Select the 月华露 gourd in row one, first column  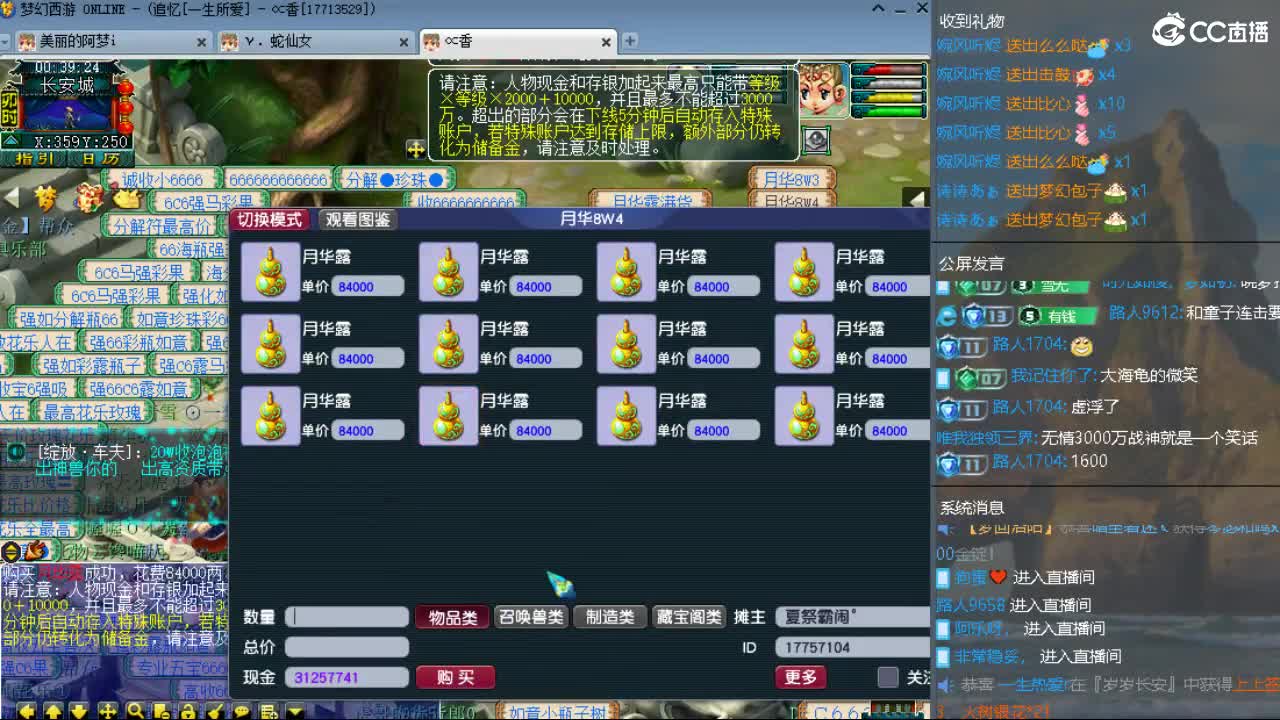(x=270, y=272)
